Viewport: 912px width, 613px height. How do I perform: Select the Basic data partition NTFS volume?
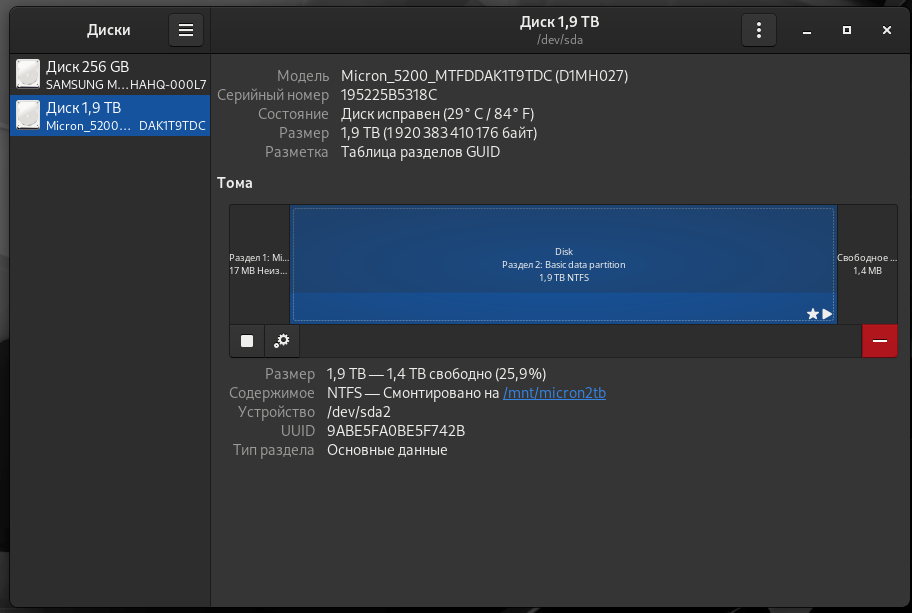pos(563,264)
